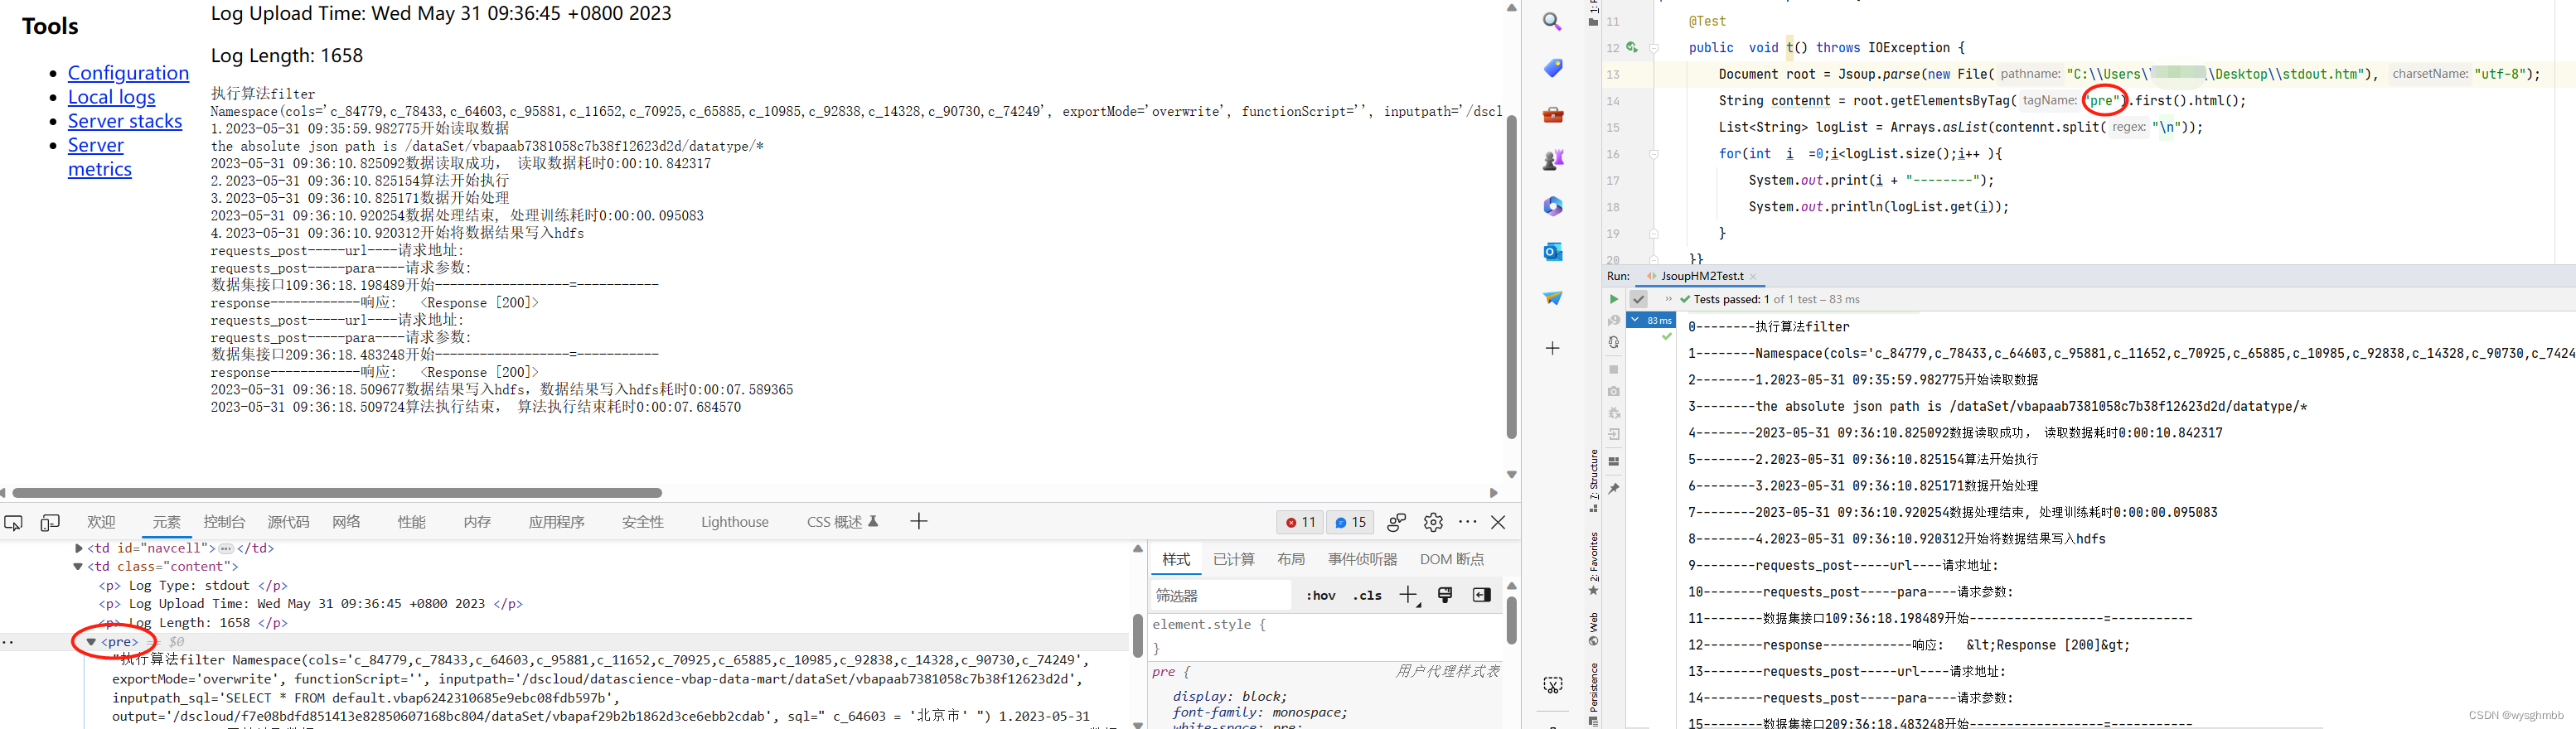Toggle auto-test icon in Run toolbar
2576x729 pixels.
pos(1613,342)
